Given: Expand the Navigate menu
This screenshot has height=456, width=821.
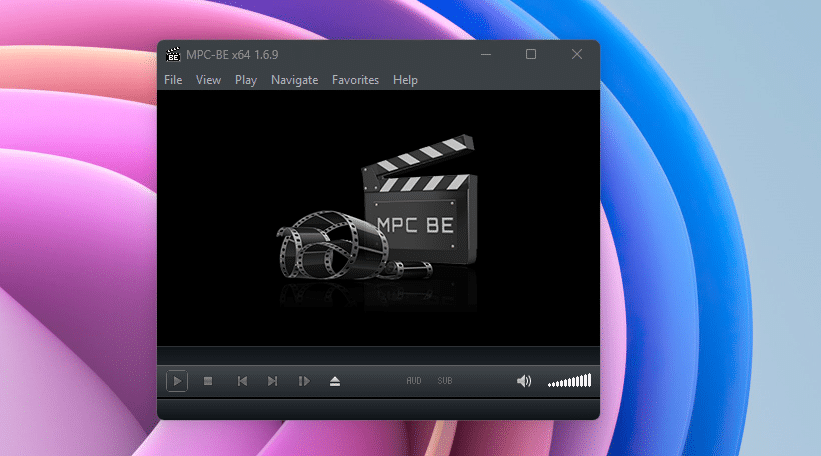Looking at the screenshot, I should pos(294,80).
